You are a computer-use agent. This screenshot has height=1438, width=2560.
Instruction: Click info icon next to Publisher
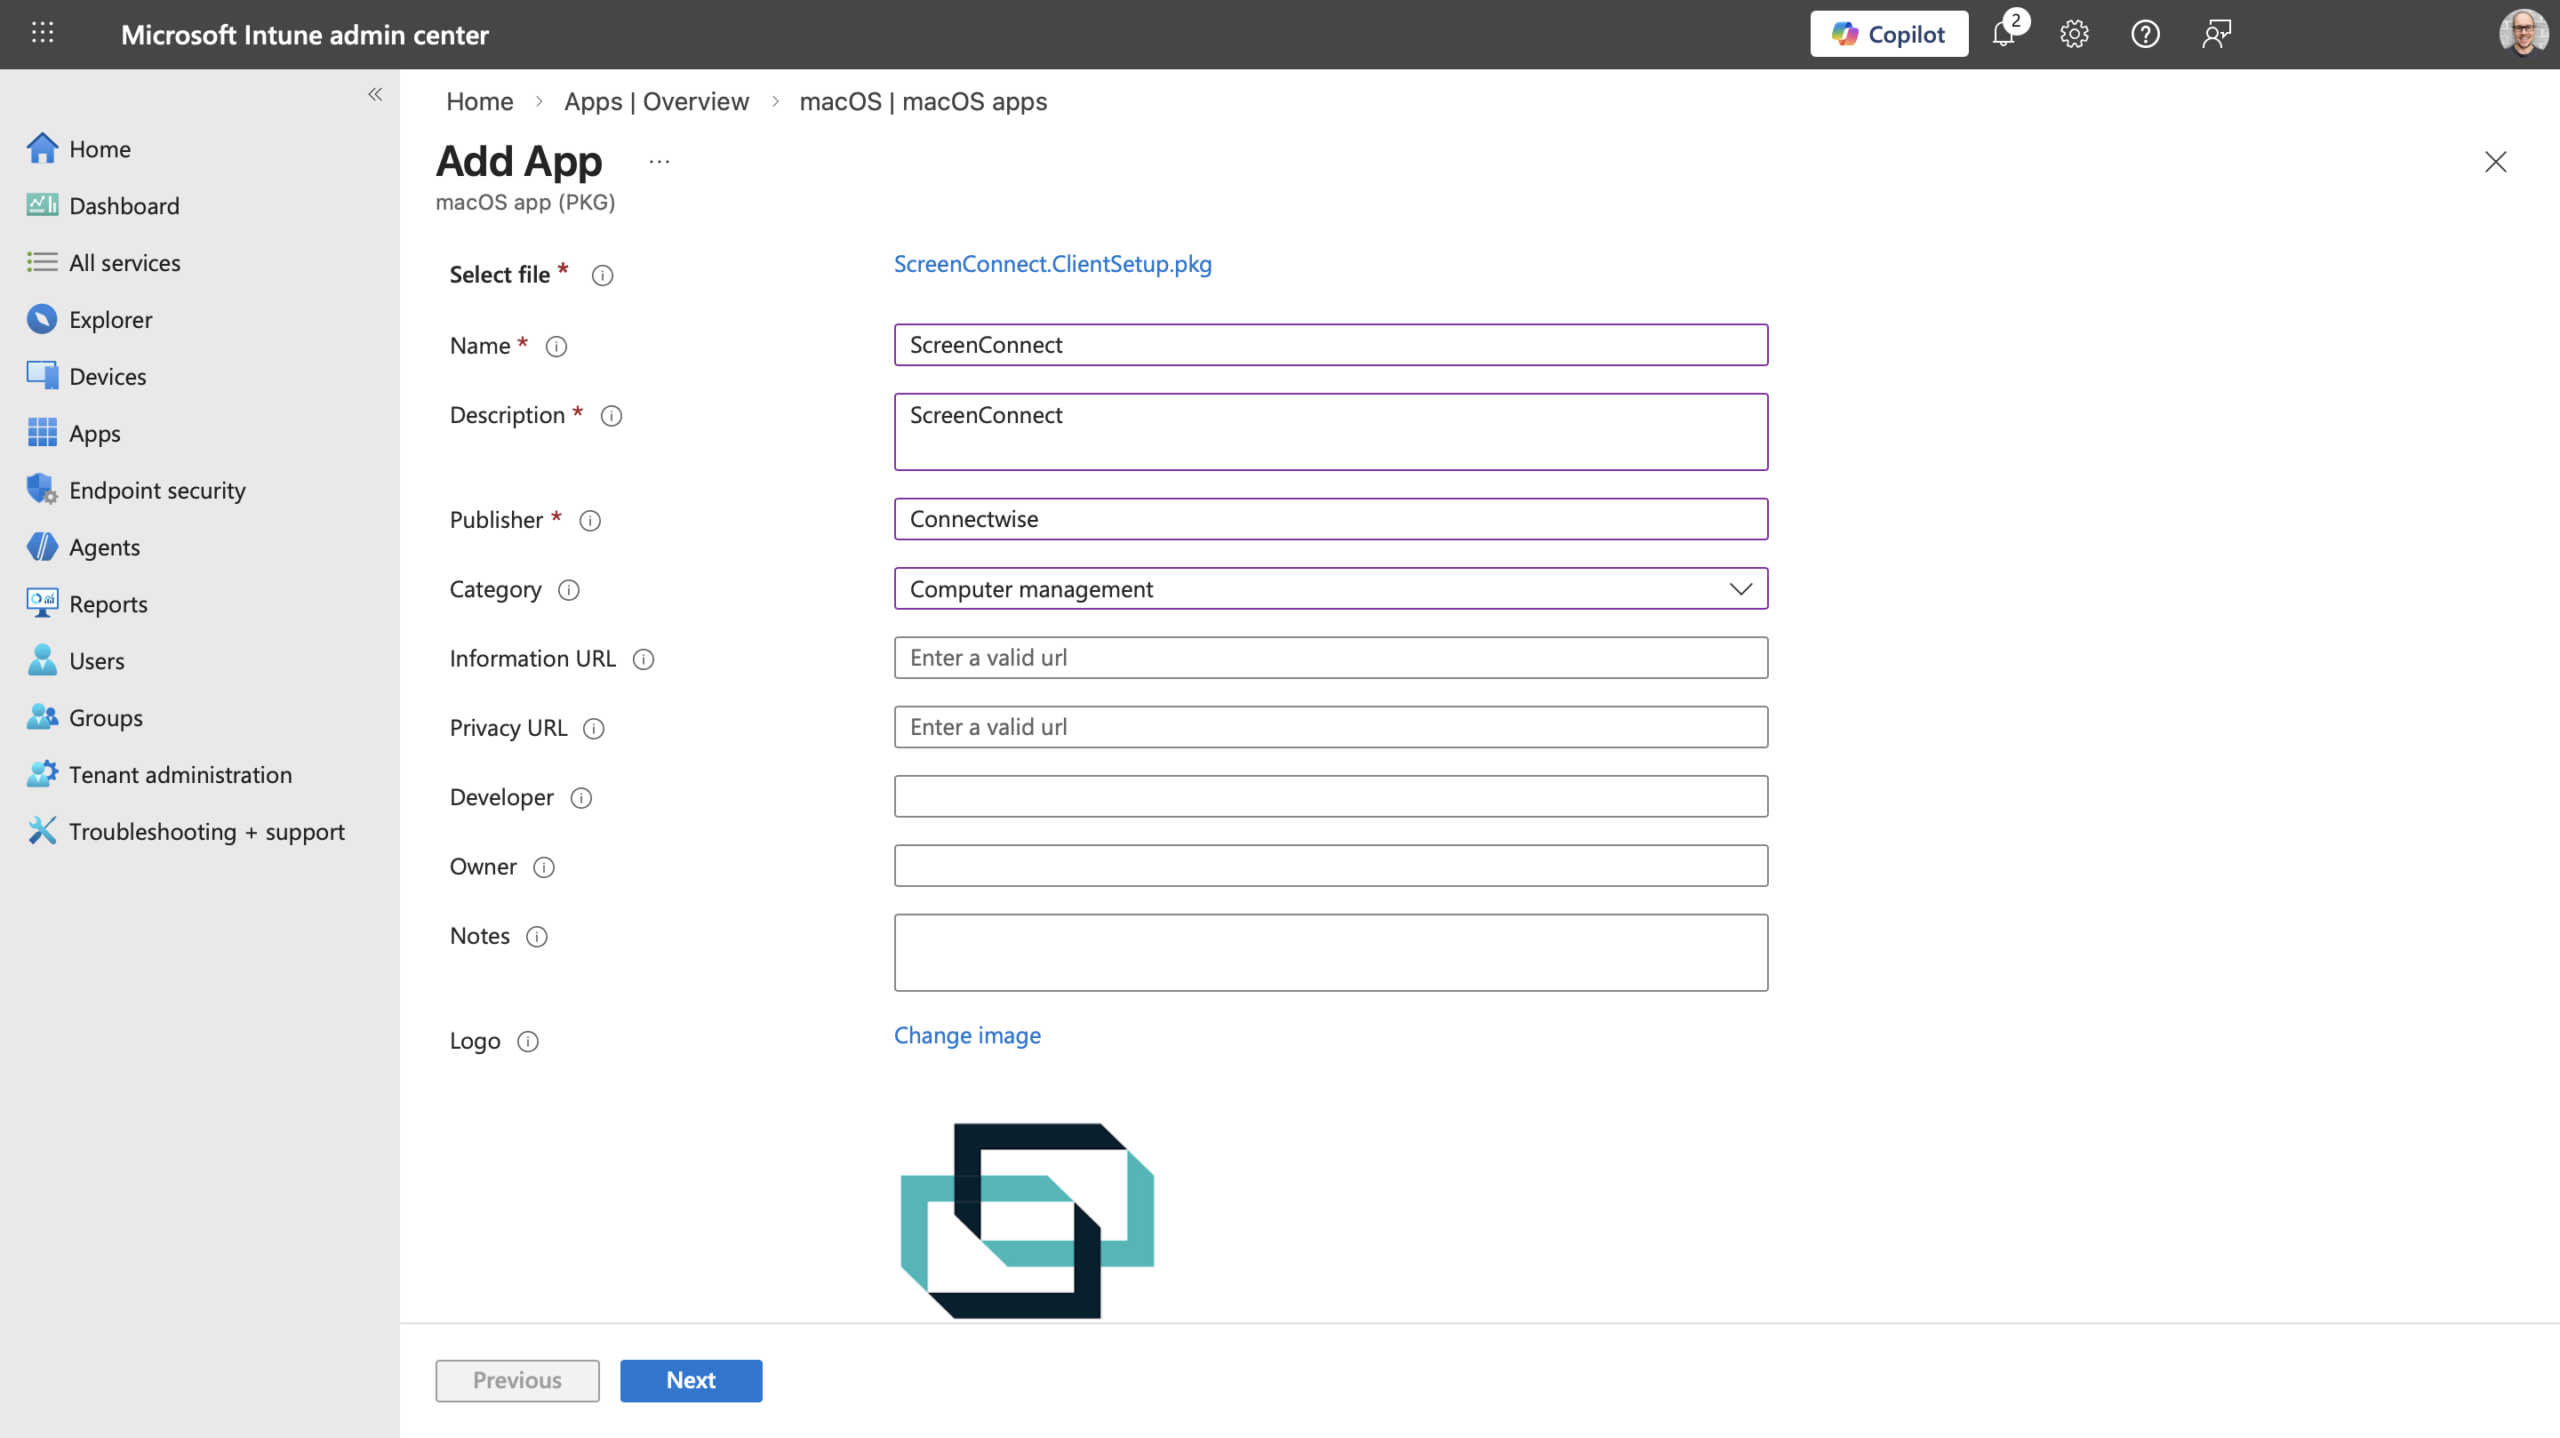tap(590, 520)
